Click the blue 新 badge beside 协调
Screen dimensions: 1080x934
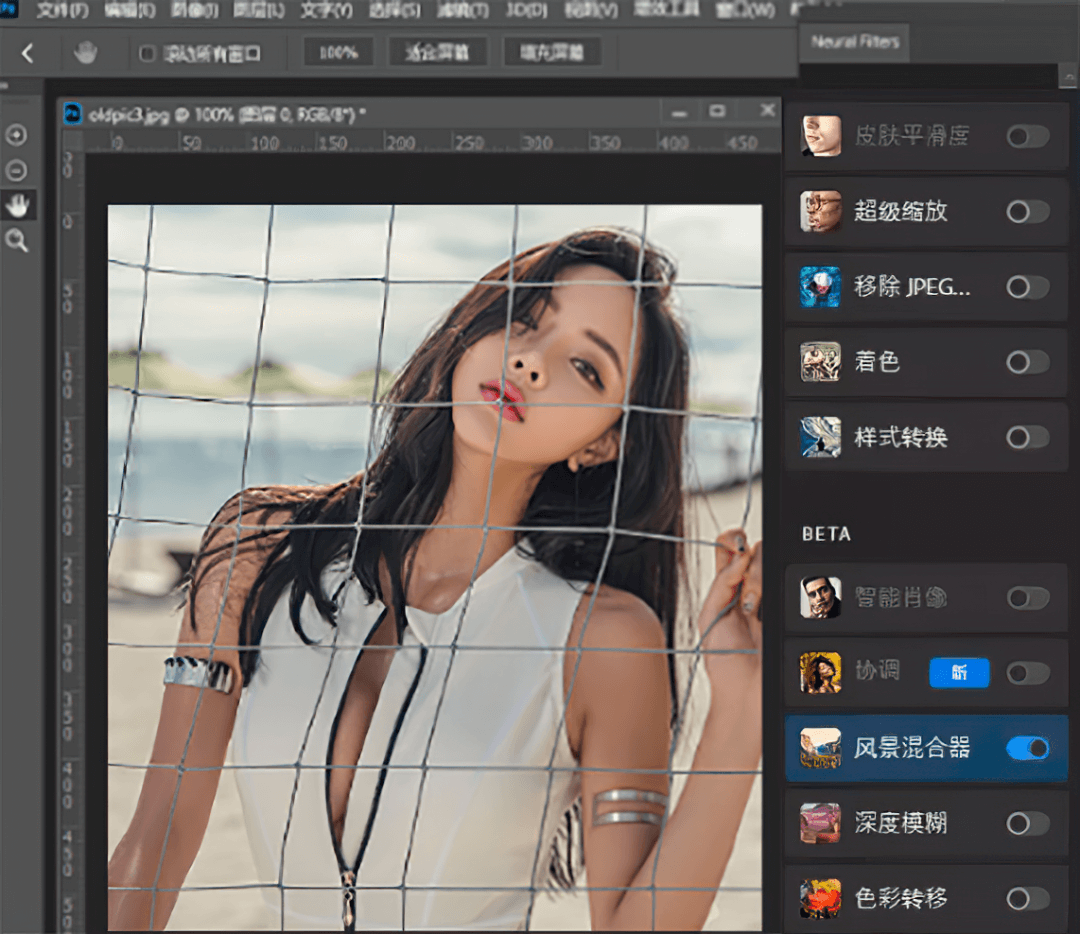coord(958,673)
